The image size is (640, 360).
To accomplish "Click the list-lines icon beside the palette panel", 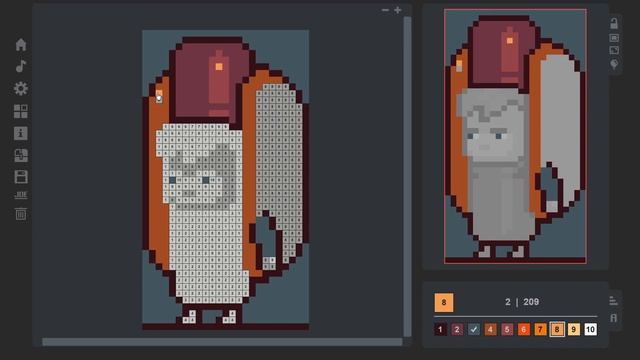I will coord(613,301).
